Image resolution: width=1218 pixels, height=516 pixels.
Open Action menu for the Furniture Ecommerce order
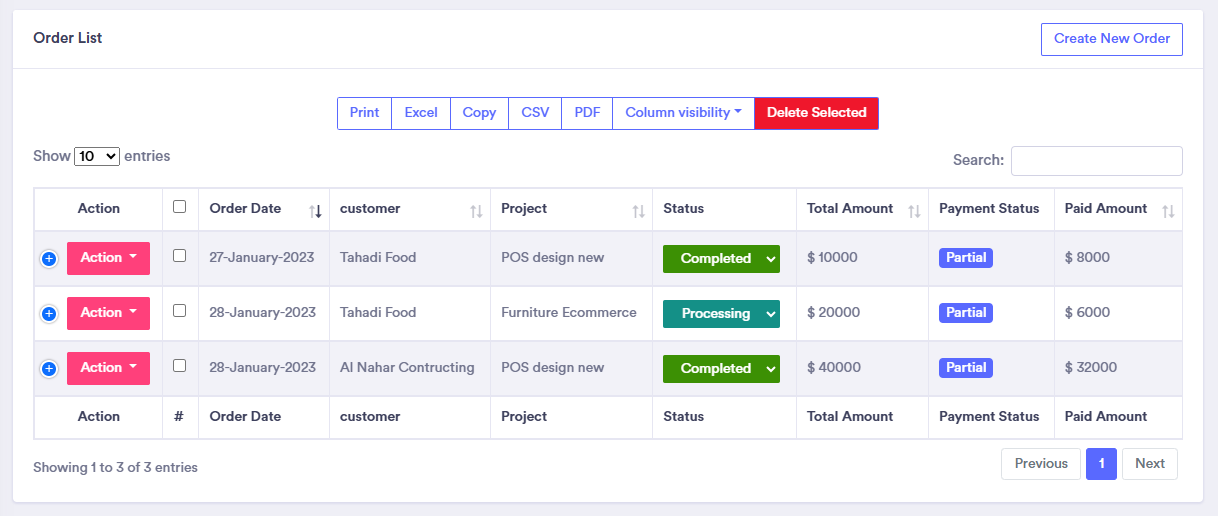(x=108, y=313)
